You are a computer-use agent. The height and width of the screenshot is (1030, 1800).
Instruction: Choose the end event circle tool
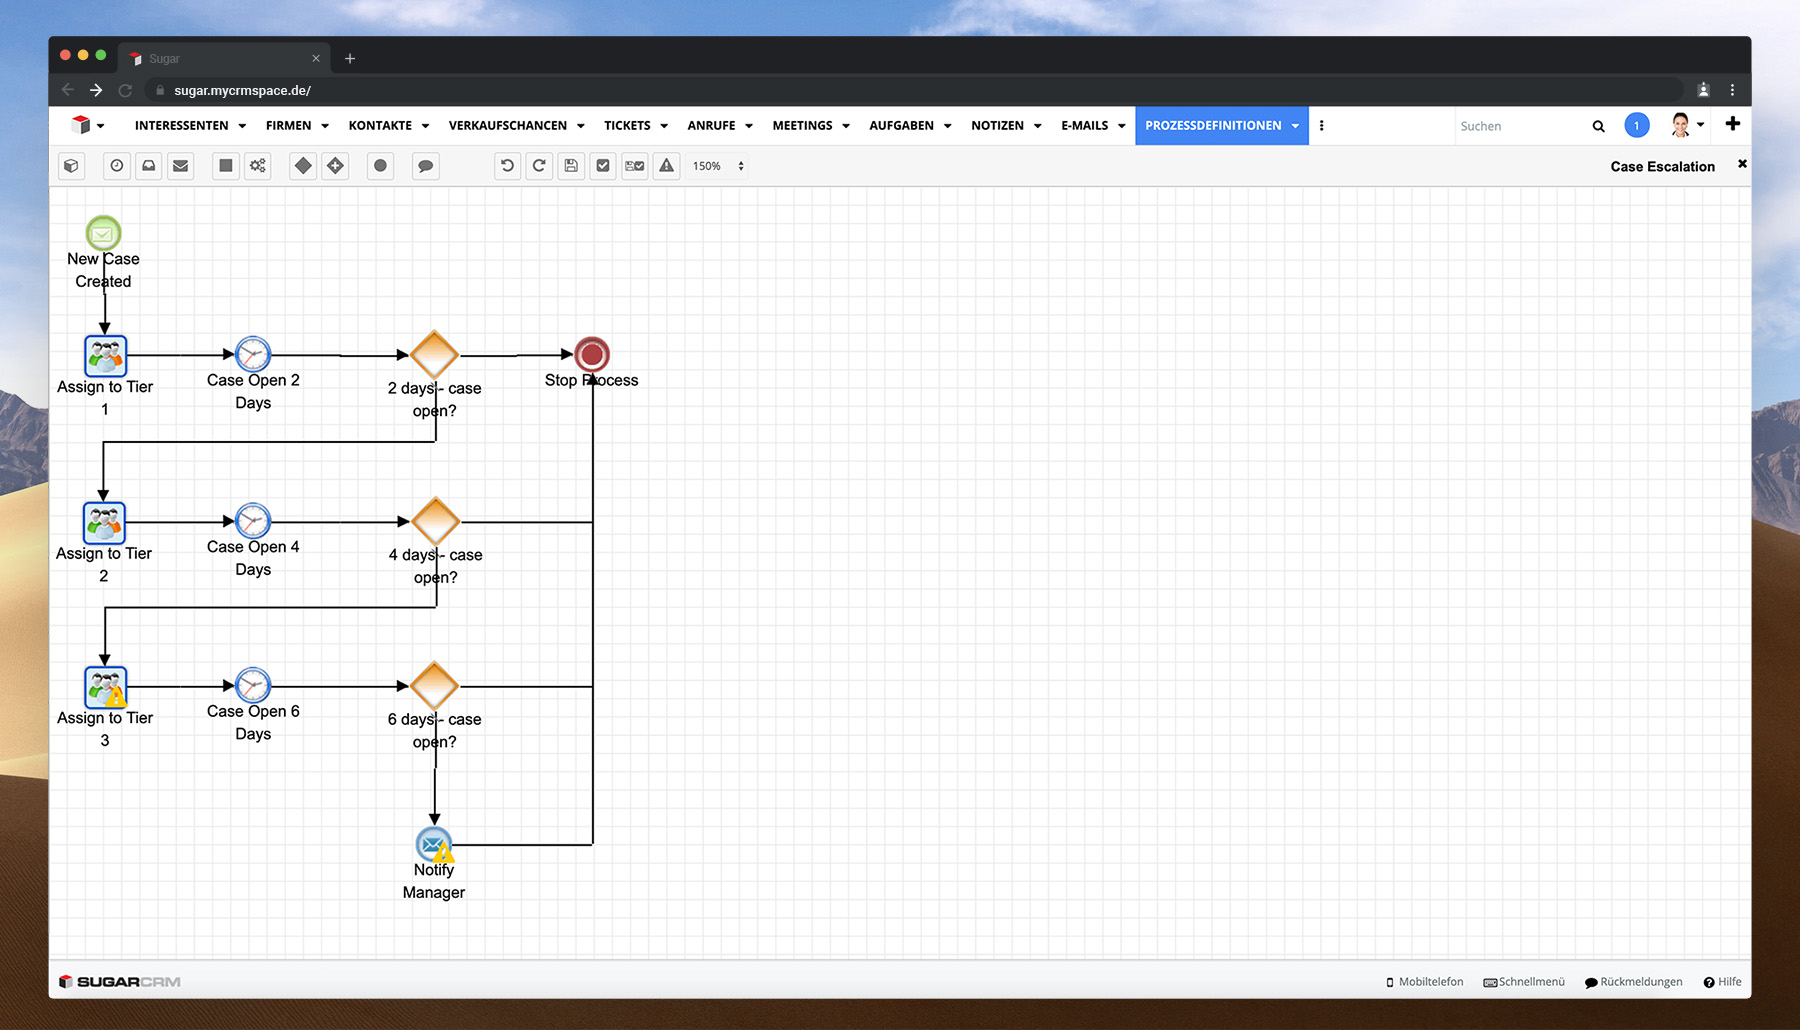(x=380, y=166)
